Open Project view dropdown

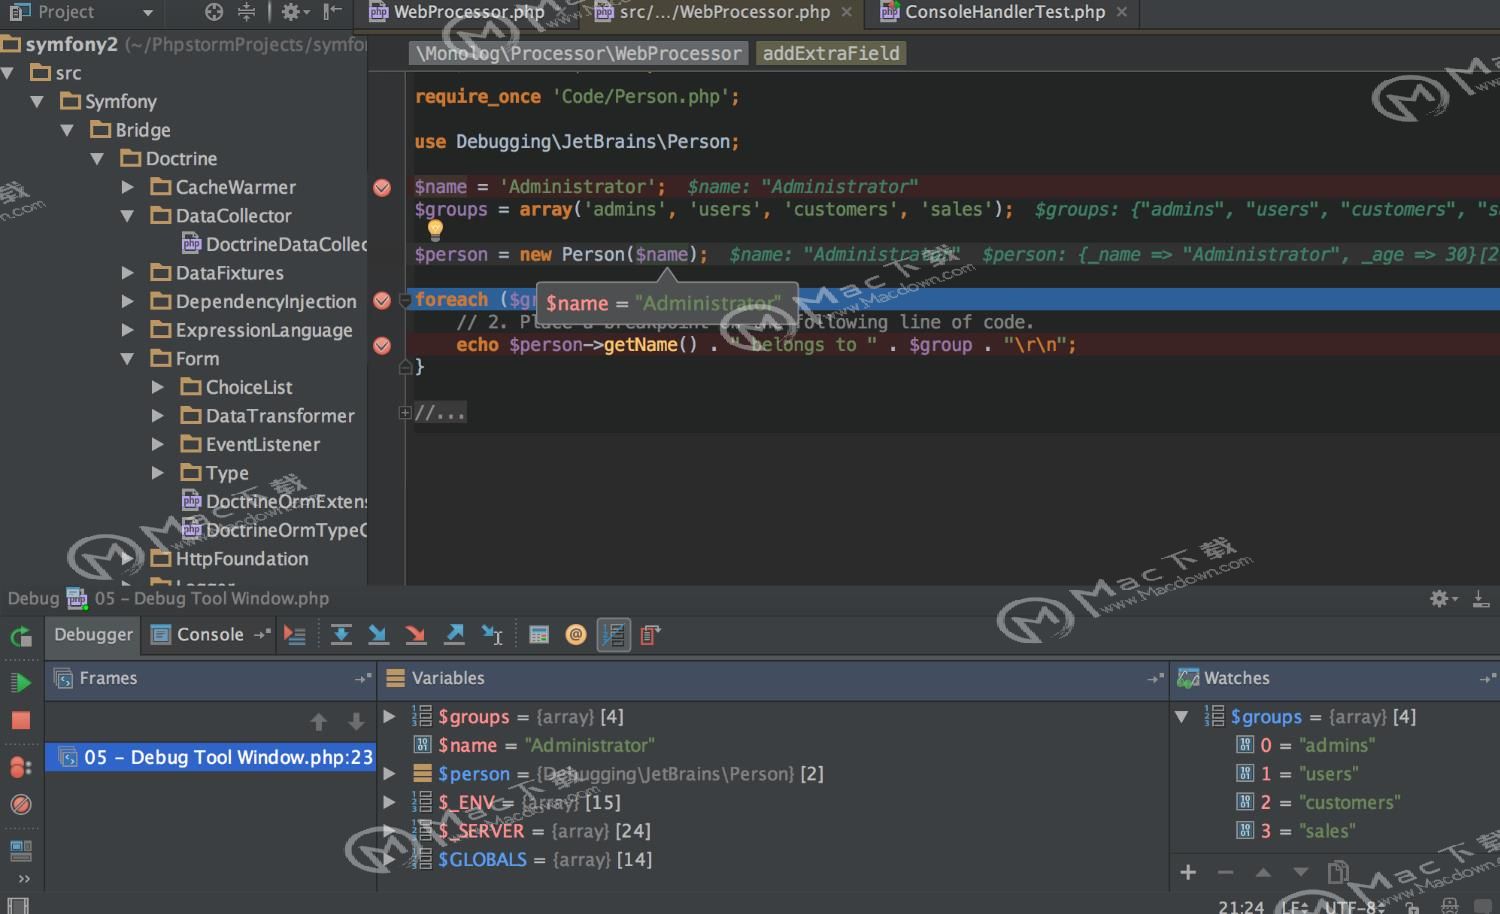point(148,13)
